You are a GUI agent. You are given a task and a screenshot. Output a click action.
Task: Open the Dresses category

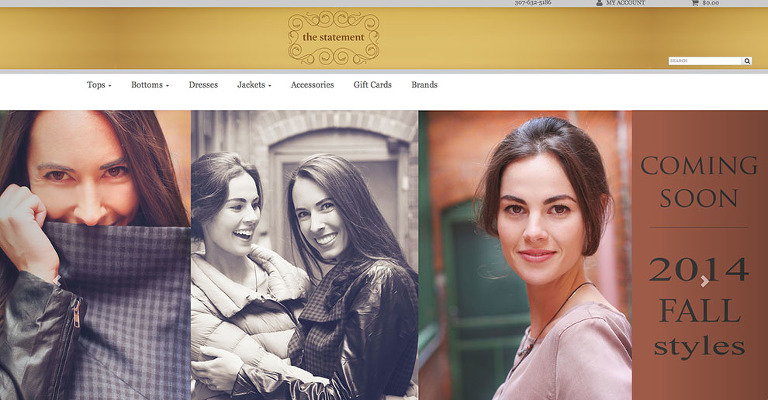tap(203, 85)
